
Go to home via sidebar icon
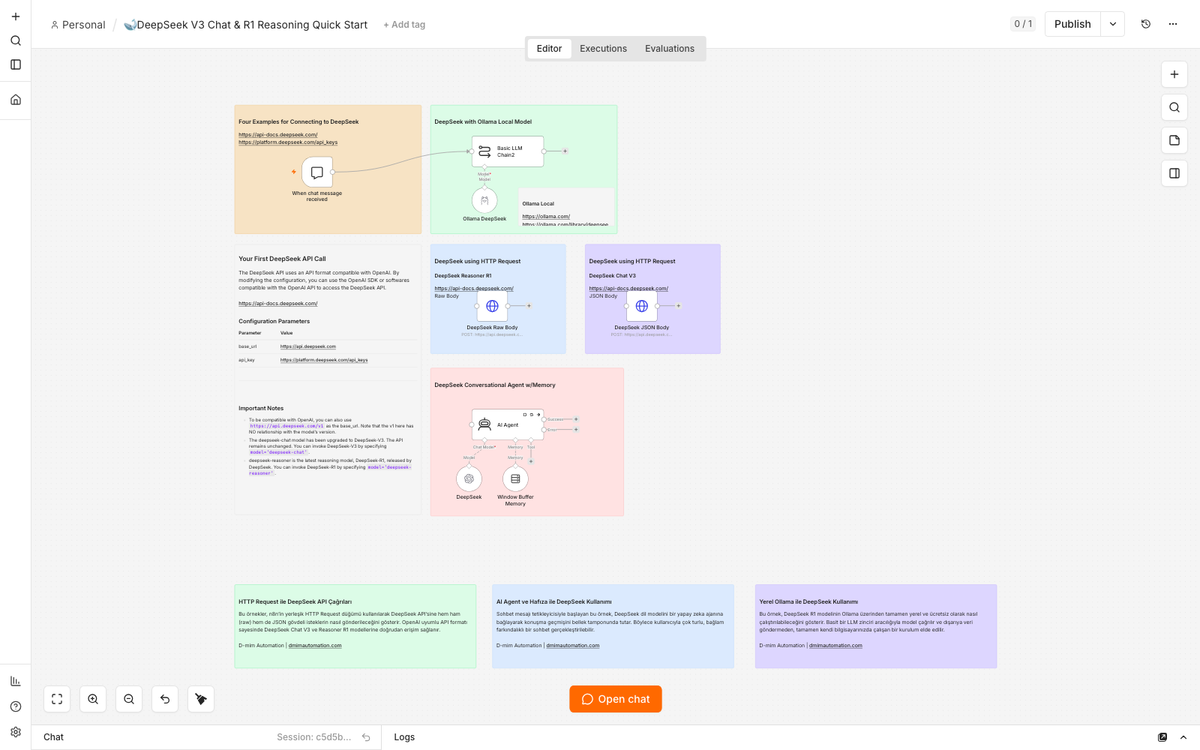15,99
